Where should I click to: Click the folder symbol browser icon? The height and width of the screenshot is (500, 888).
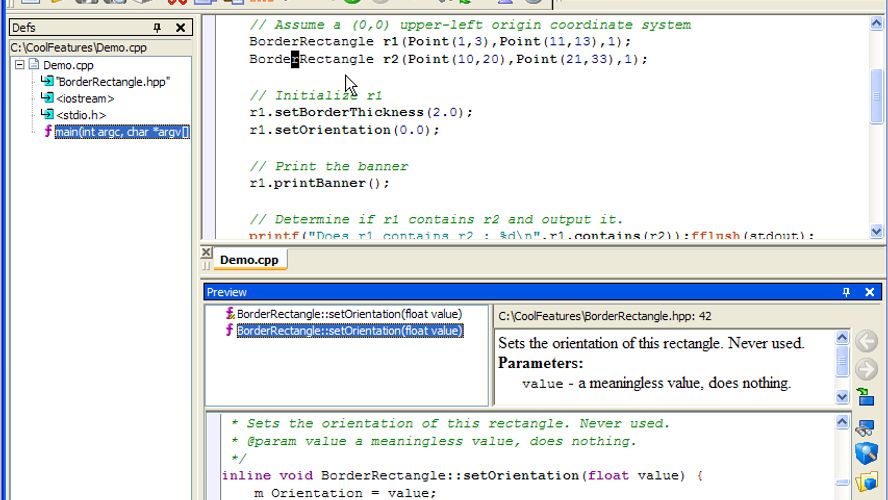(866, 482)
